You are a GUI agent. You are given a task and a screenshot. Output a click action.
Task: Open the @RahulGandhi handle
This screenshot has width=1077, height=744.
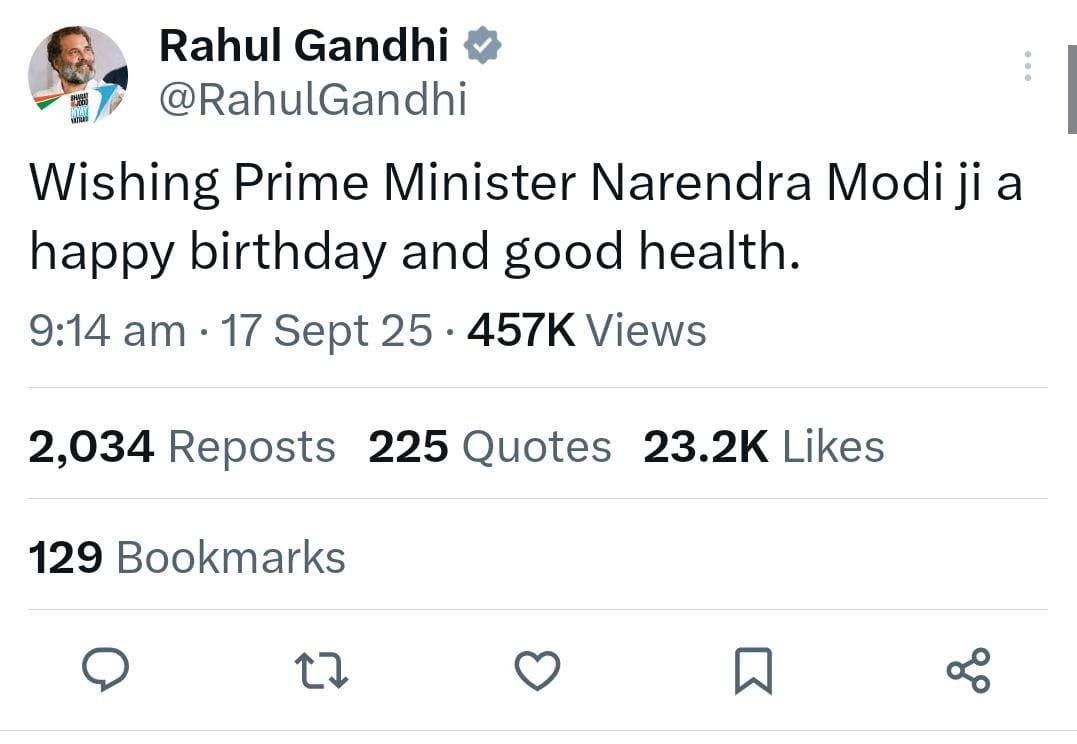point(313,100)
